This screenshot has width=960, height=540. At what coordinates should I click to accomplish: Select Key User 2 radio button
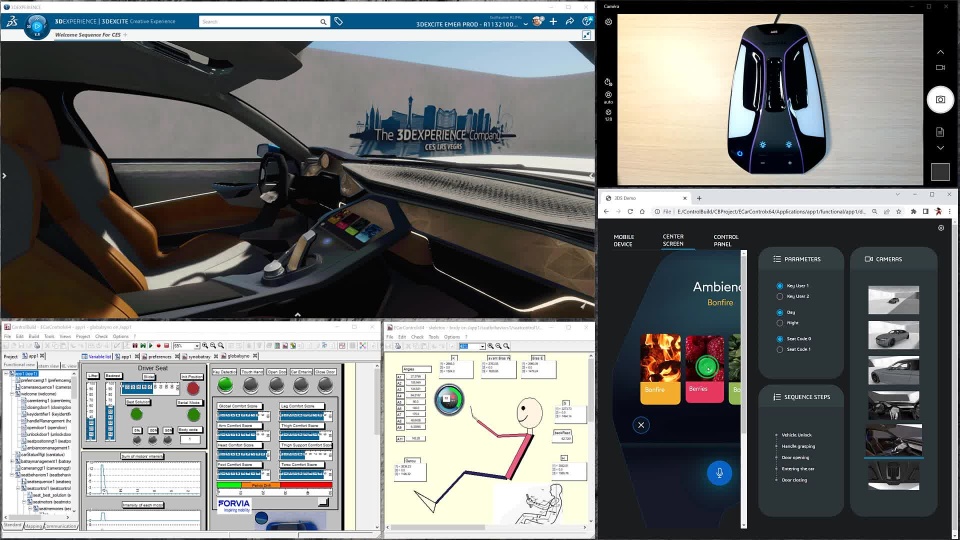point(779,296)
